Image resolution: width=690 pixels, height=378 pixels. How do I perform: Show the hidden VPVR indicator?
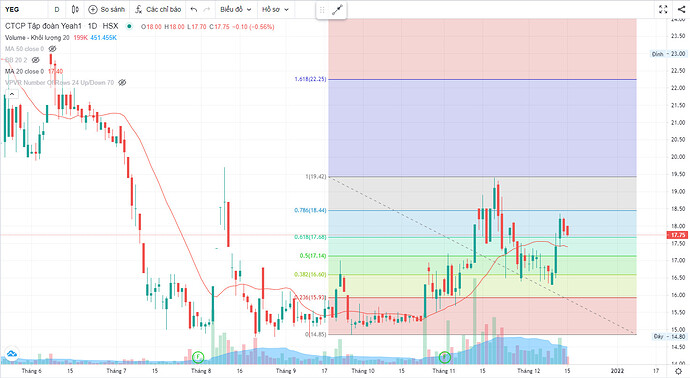(122, 82)
